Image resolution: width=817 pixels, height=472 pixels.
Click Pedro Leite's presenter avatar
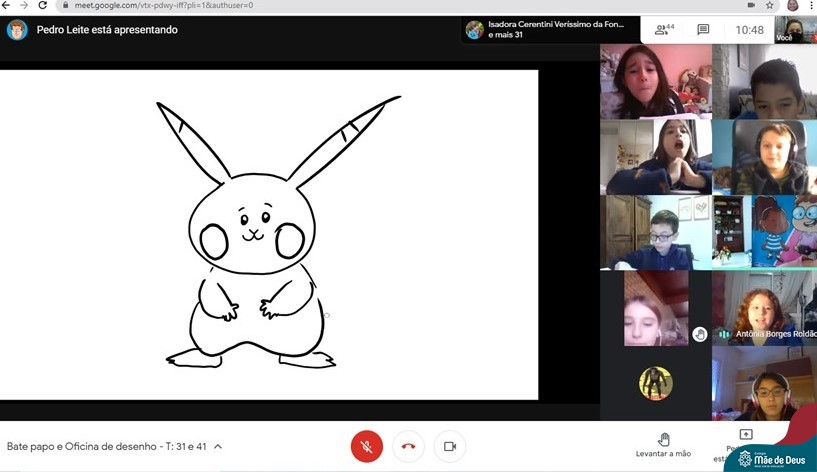[17, 30]
